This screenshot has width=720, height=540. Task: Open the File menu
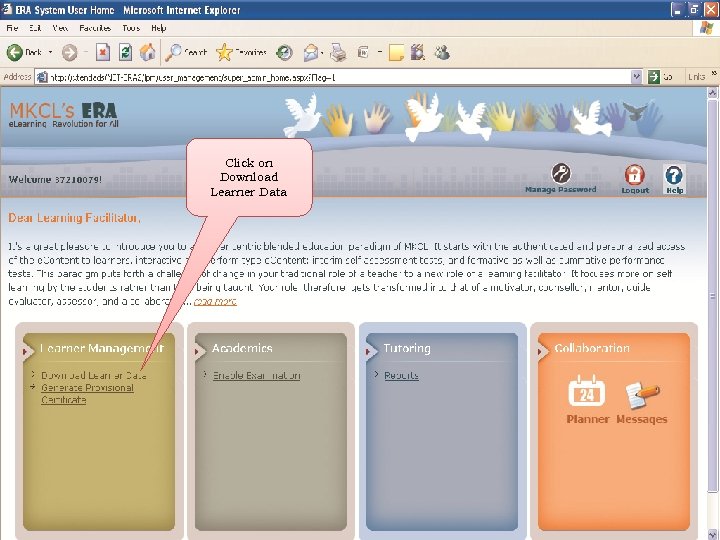coord(12,28)
